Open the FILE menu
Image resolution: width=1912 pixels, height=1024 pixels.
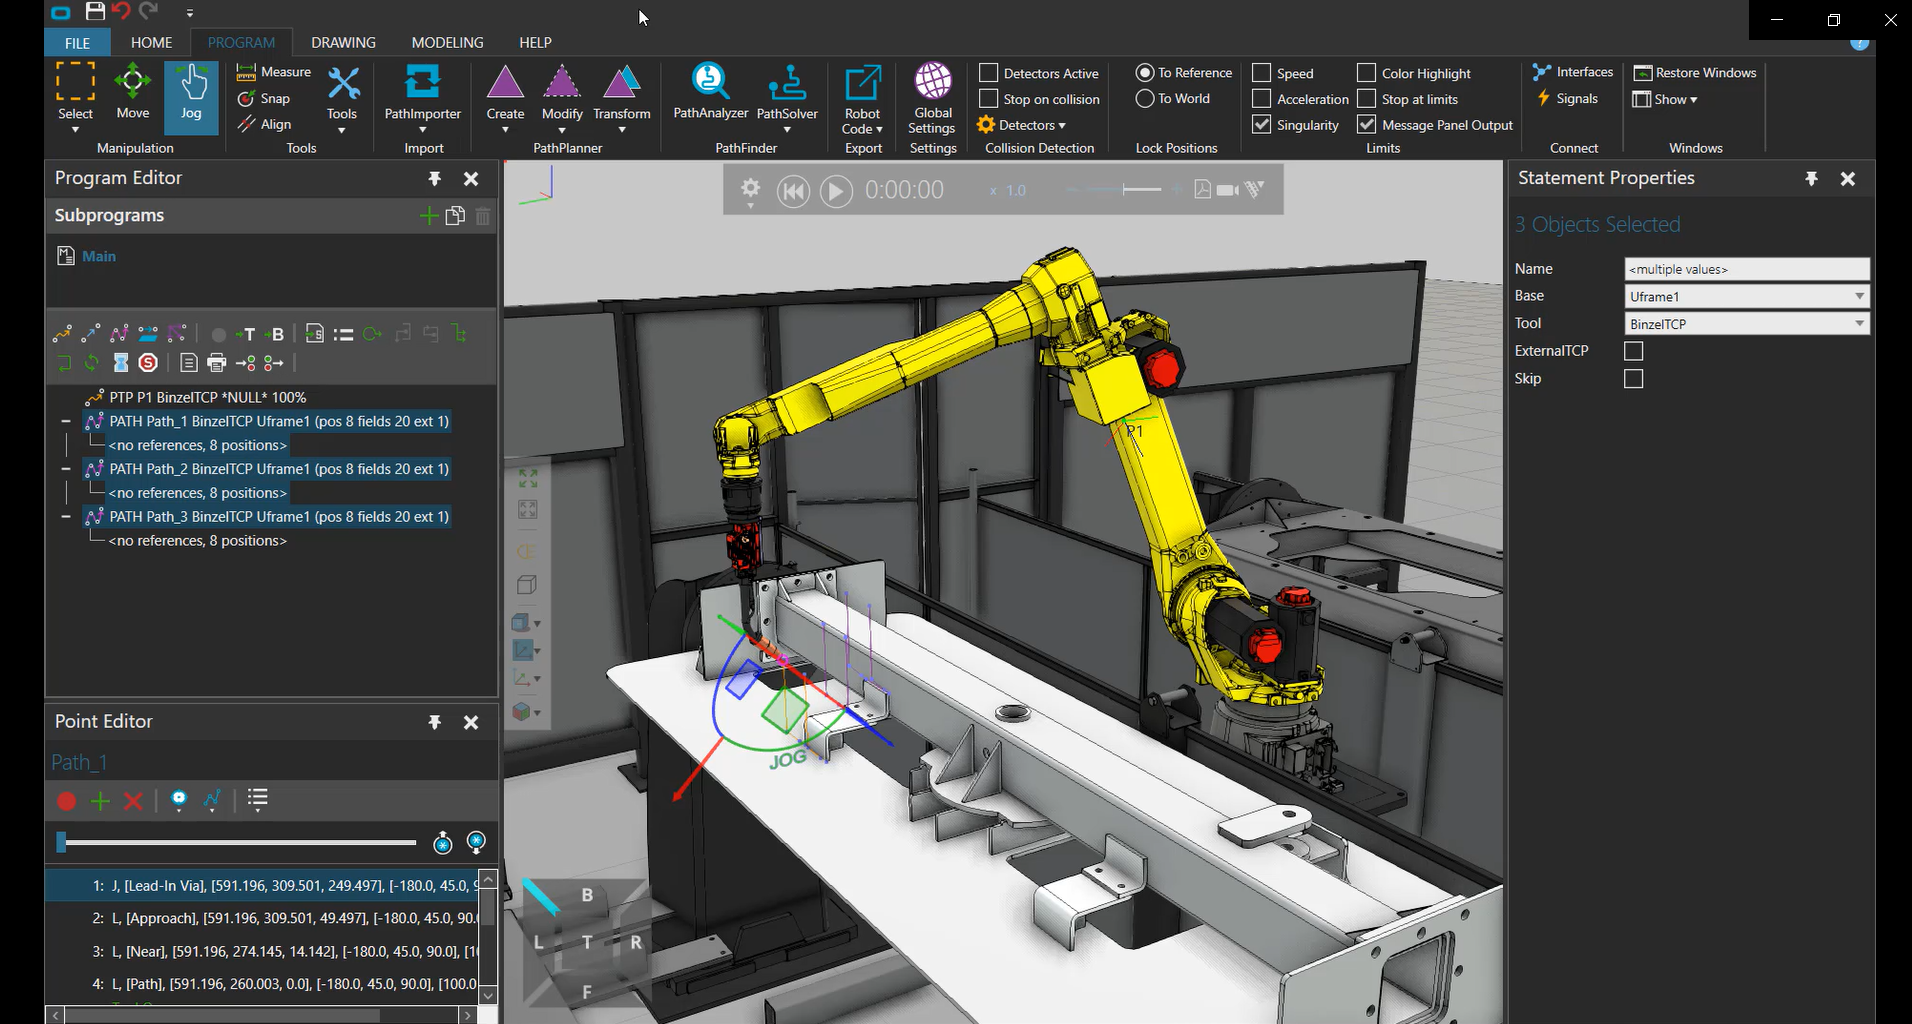(77, 43)
